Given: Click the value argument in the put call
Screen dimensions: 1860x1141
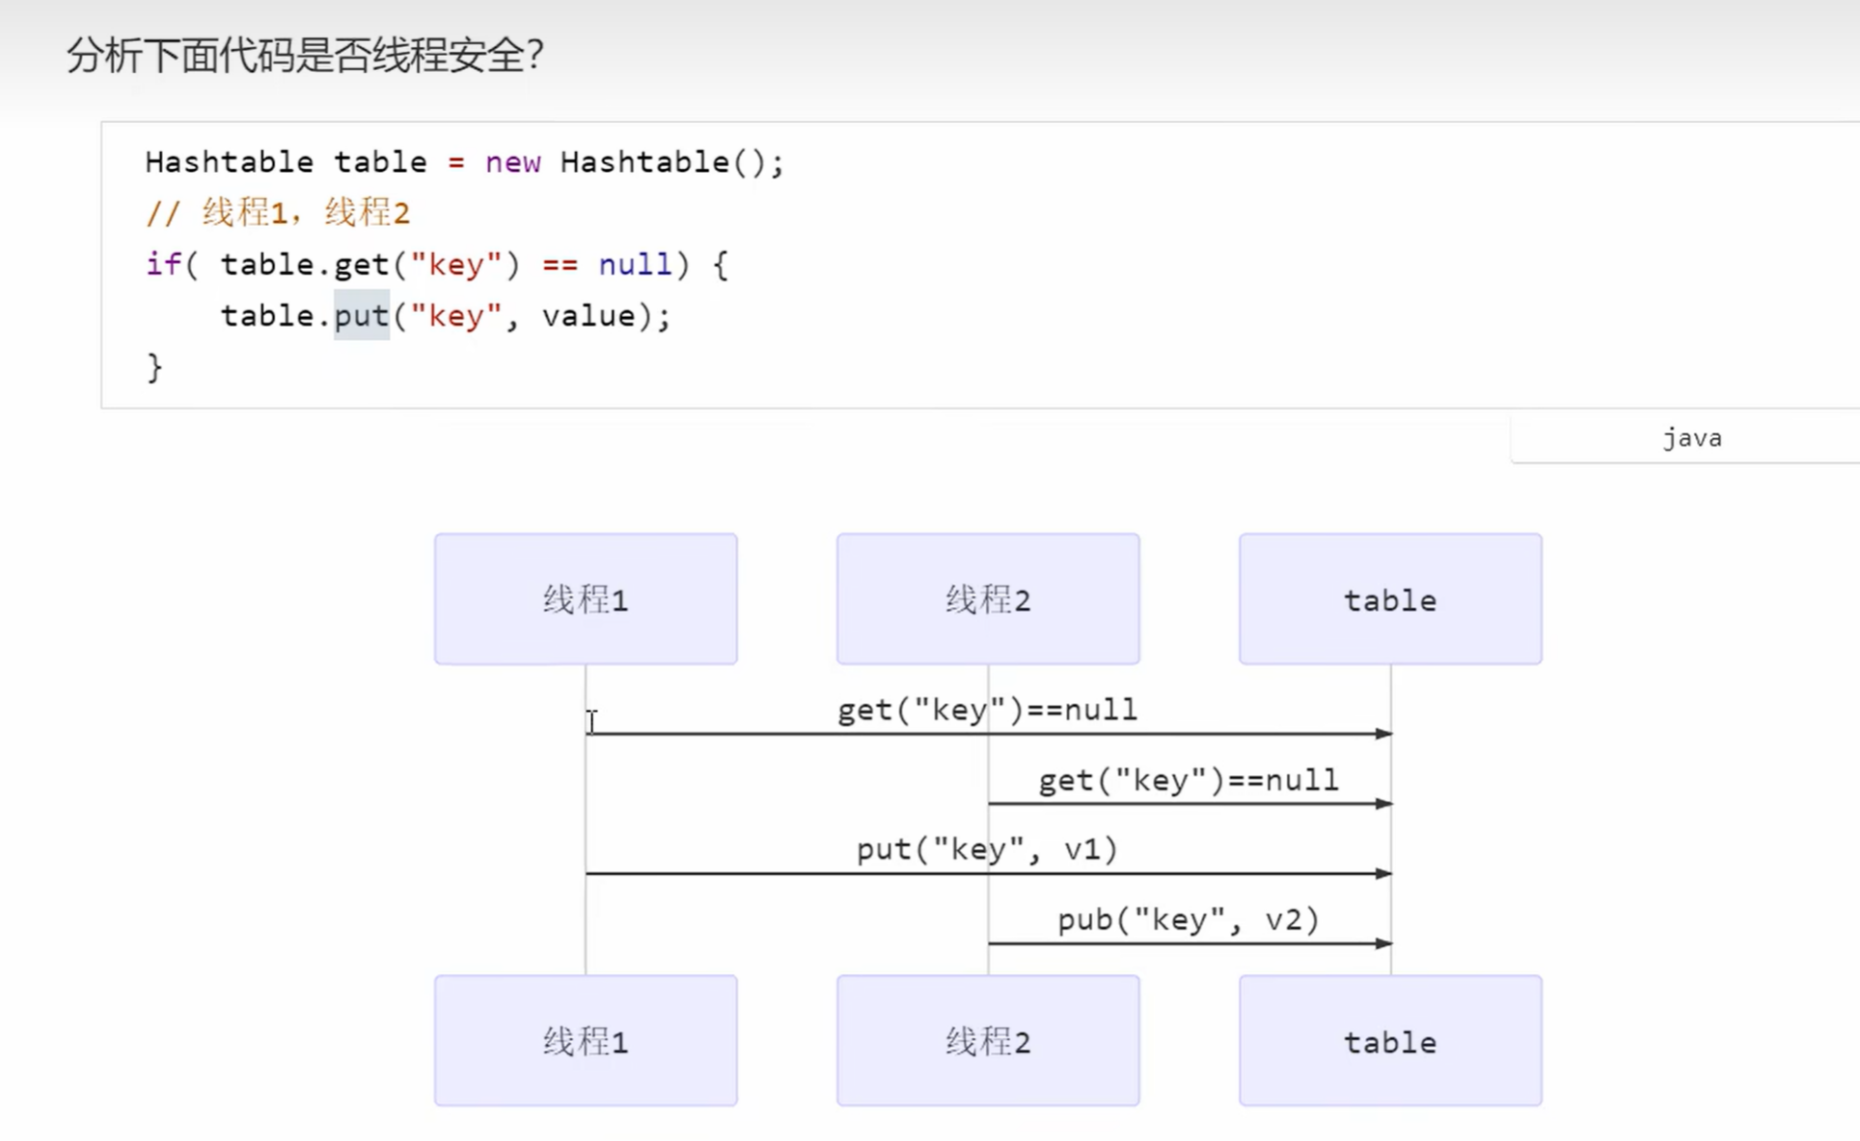Looking at the screenshot, I should pyautogui.click(x=588, y=316).
